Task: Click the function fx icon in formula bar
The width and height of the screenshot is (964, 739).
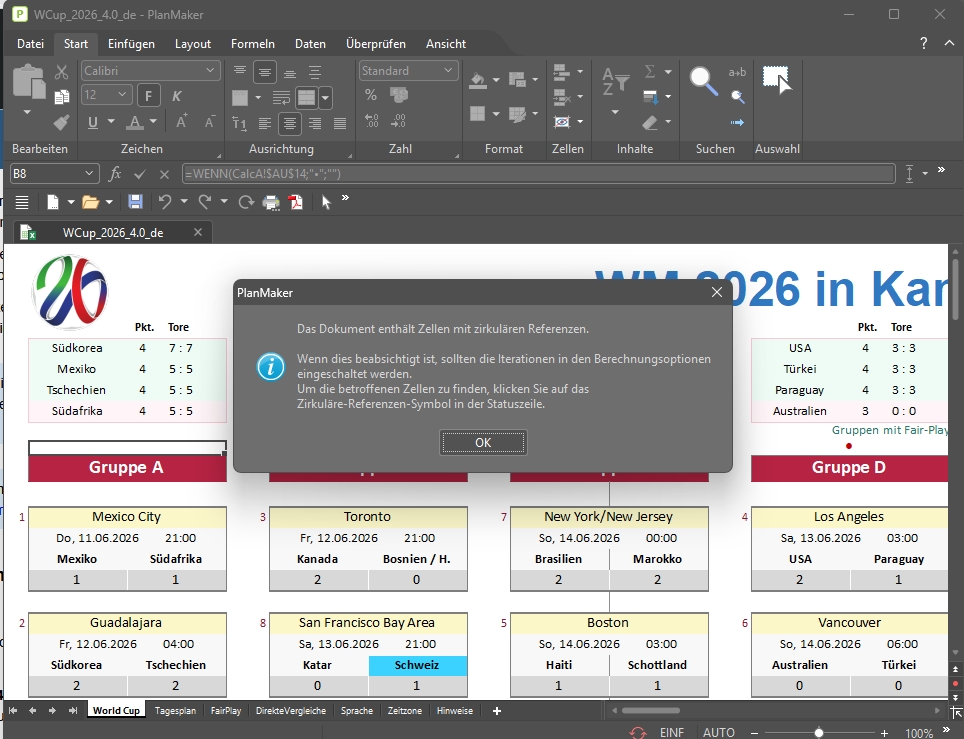Action: (115, 173)
